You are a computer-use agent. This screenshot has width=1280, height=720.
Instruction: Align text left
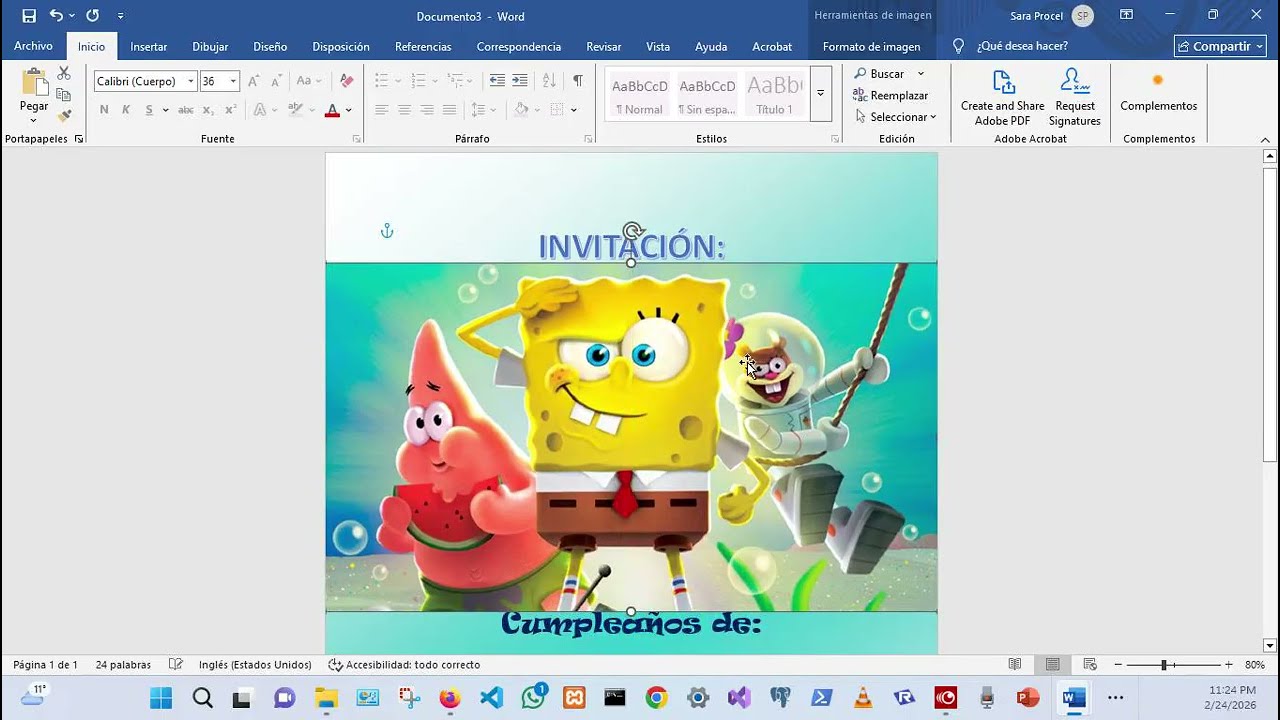click(382, 110)
